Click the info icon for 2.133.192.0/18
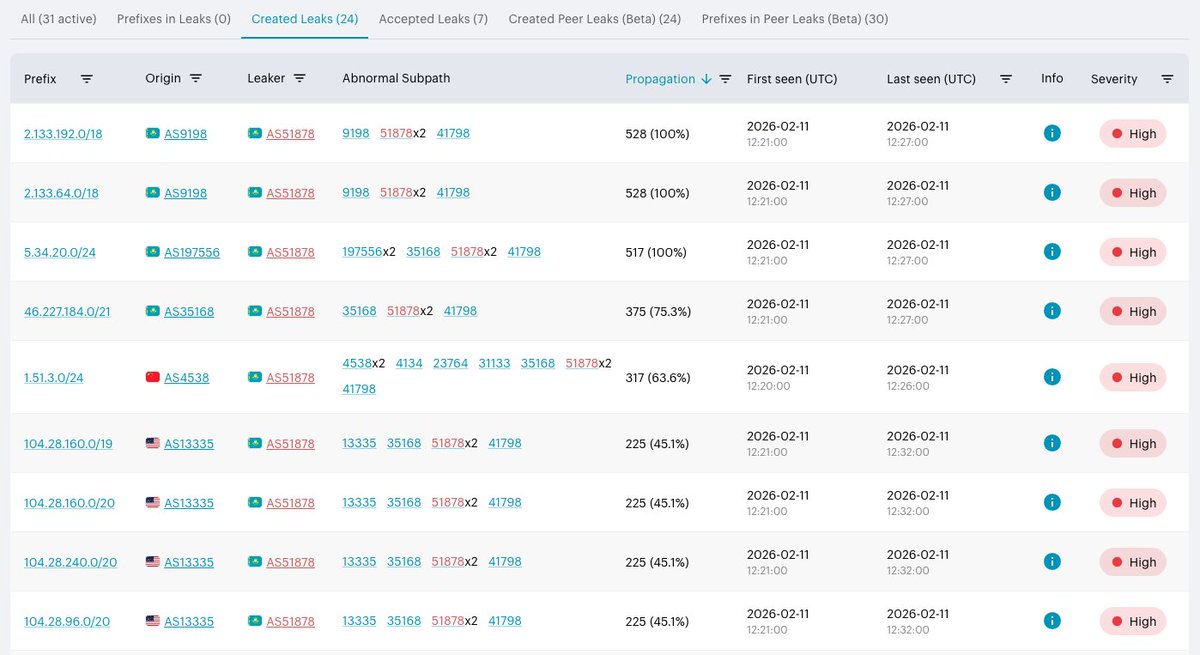Viewport: 1200px width, 655px height. [x=1052, y=133]
